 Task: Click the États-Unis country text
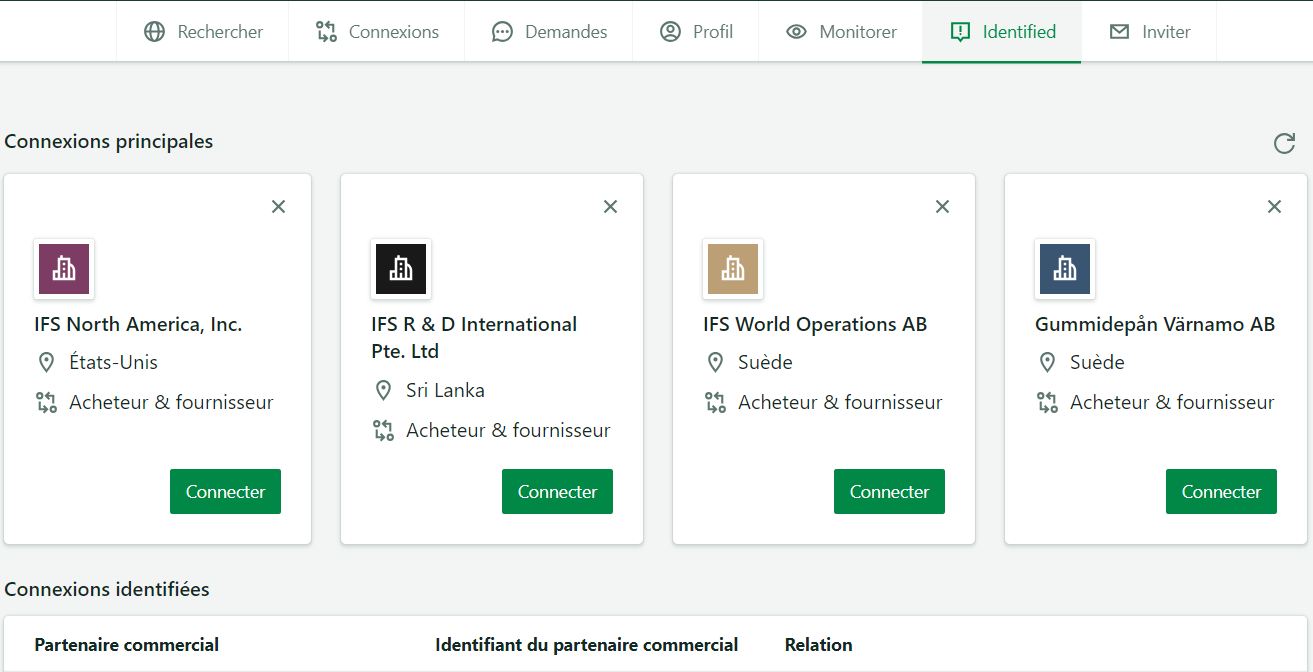pyautogui.click(x=113, y=363)
